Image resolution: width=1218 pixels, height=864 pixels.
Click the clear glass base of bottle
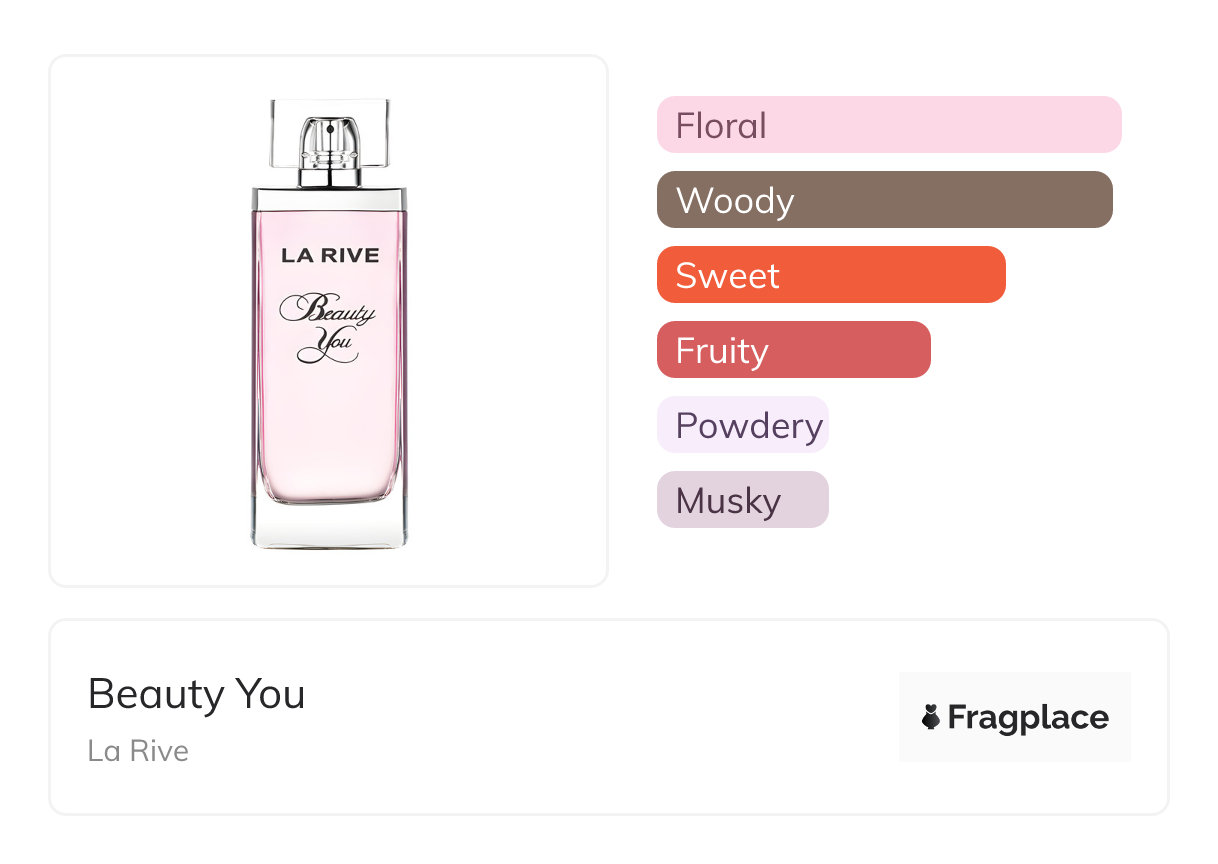pyautogui.click(x=329, y=527)
